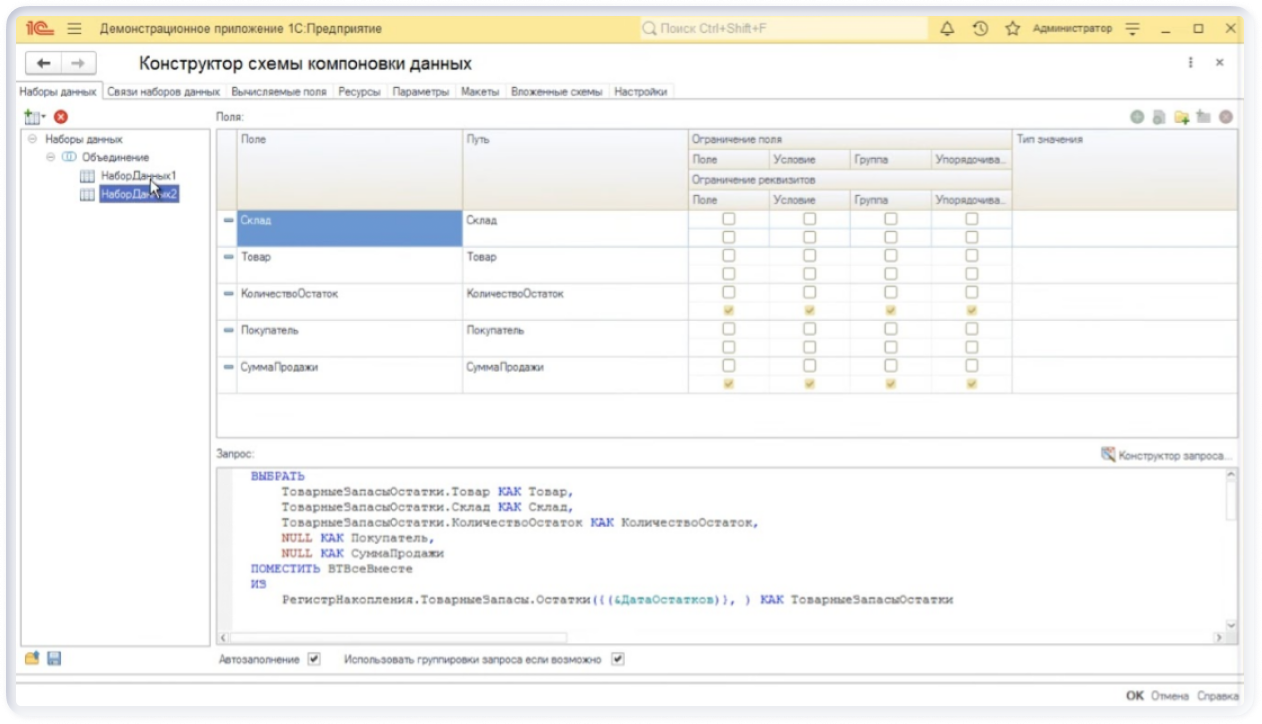The height and width of the screenshot is (724, 1262).
Task: Uncheck СуммаПродажи attribute-restriction Поле checkbox
Action: point(729,384)
